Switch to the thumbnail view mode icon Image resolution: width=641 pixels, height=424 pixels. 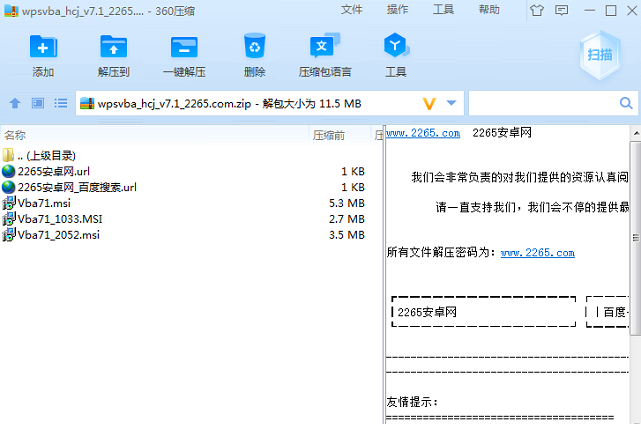click(x=38, y=103)
